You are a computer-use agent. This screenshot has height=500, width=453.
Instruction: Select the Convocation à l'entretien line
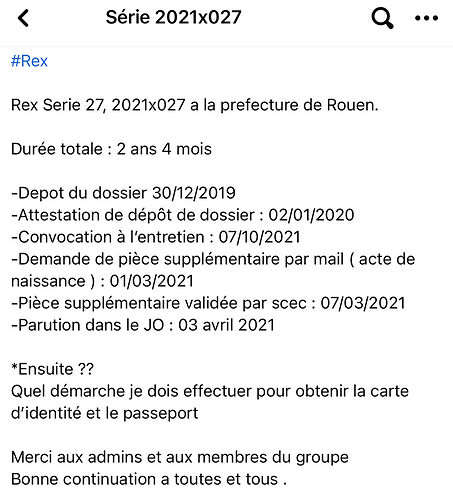click(156, 237)
